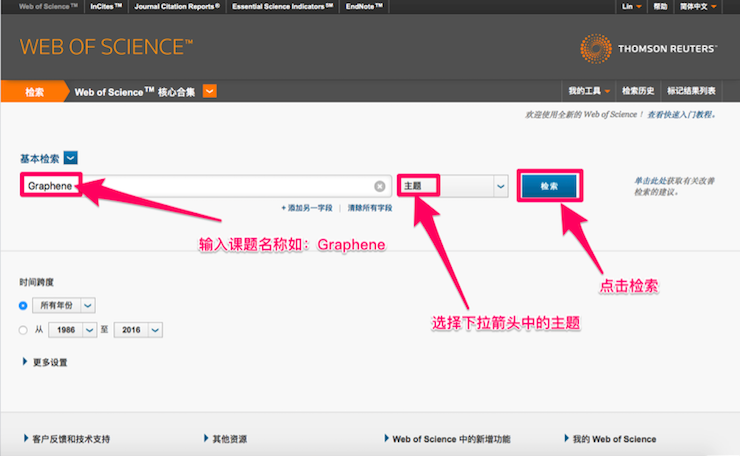Open the 所有年份 dropdown
The image size is (740, 456).
pos(87,305)
